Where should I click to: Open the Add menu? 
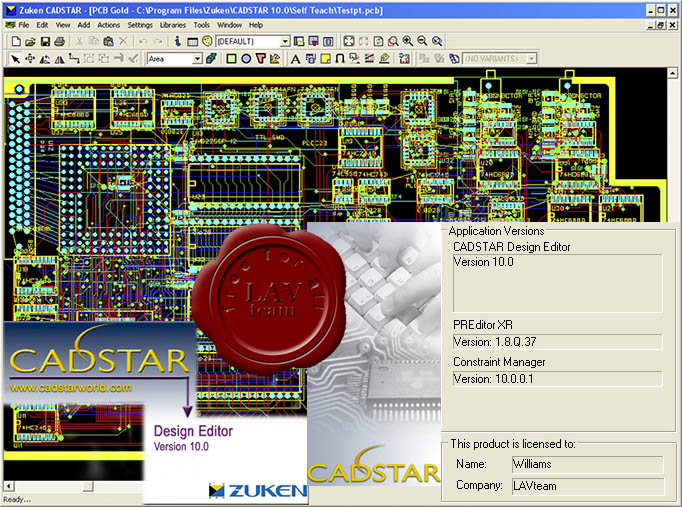84,25
